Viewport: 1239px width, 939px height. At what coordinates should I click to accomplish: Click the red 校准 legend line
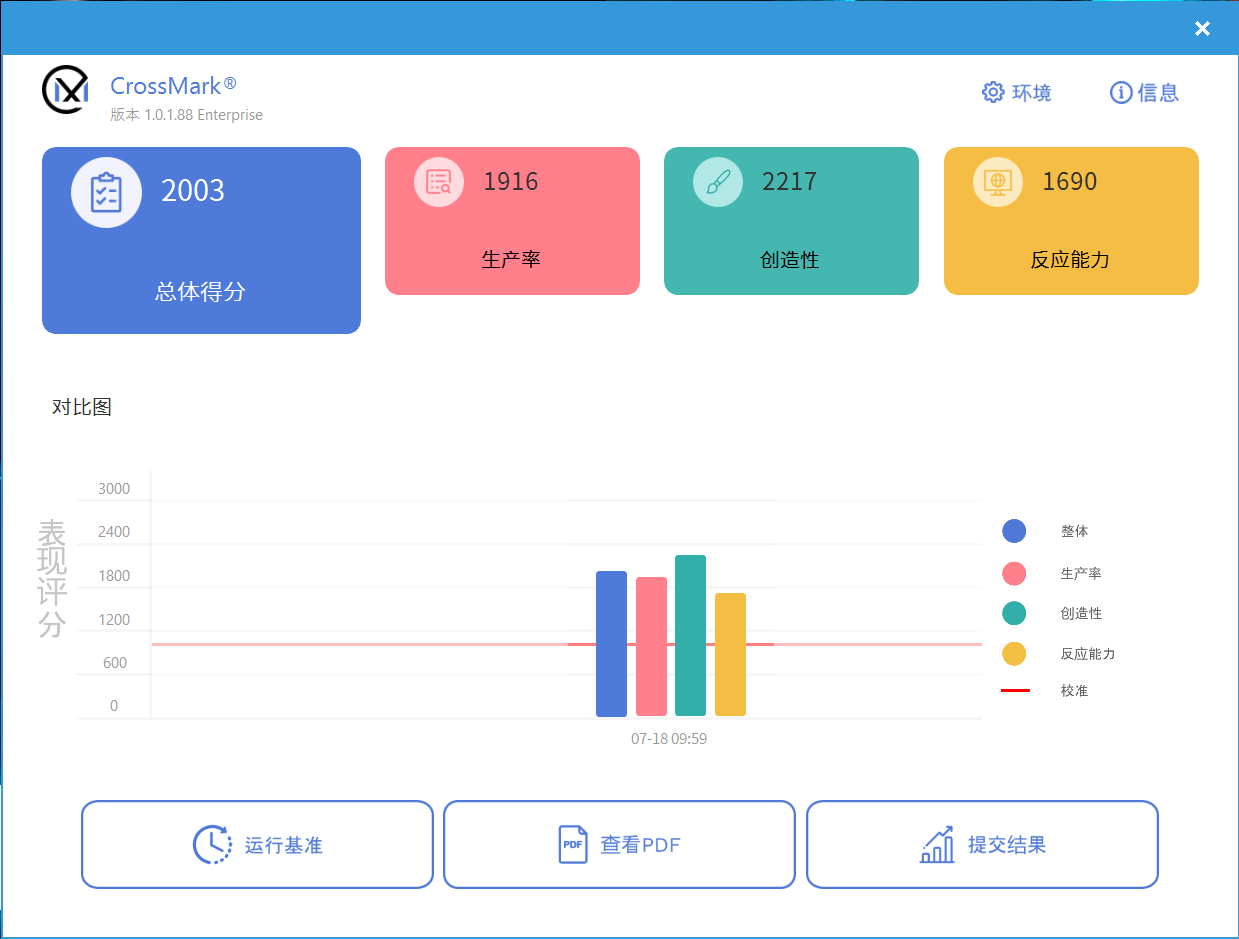point(1015,691)
